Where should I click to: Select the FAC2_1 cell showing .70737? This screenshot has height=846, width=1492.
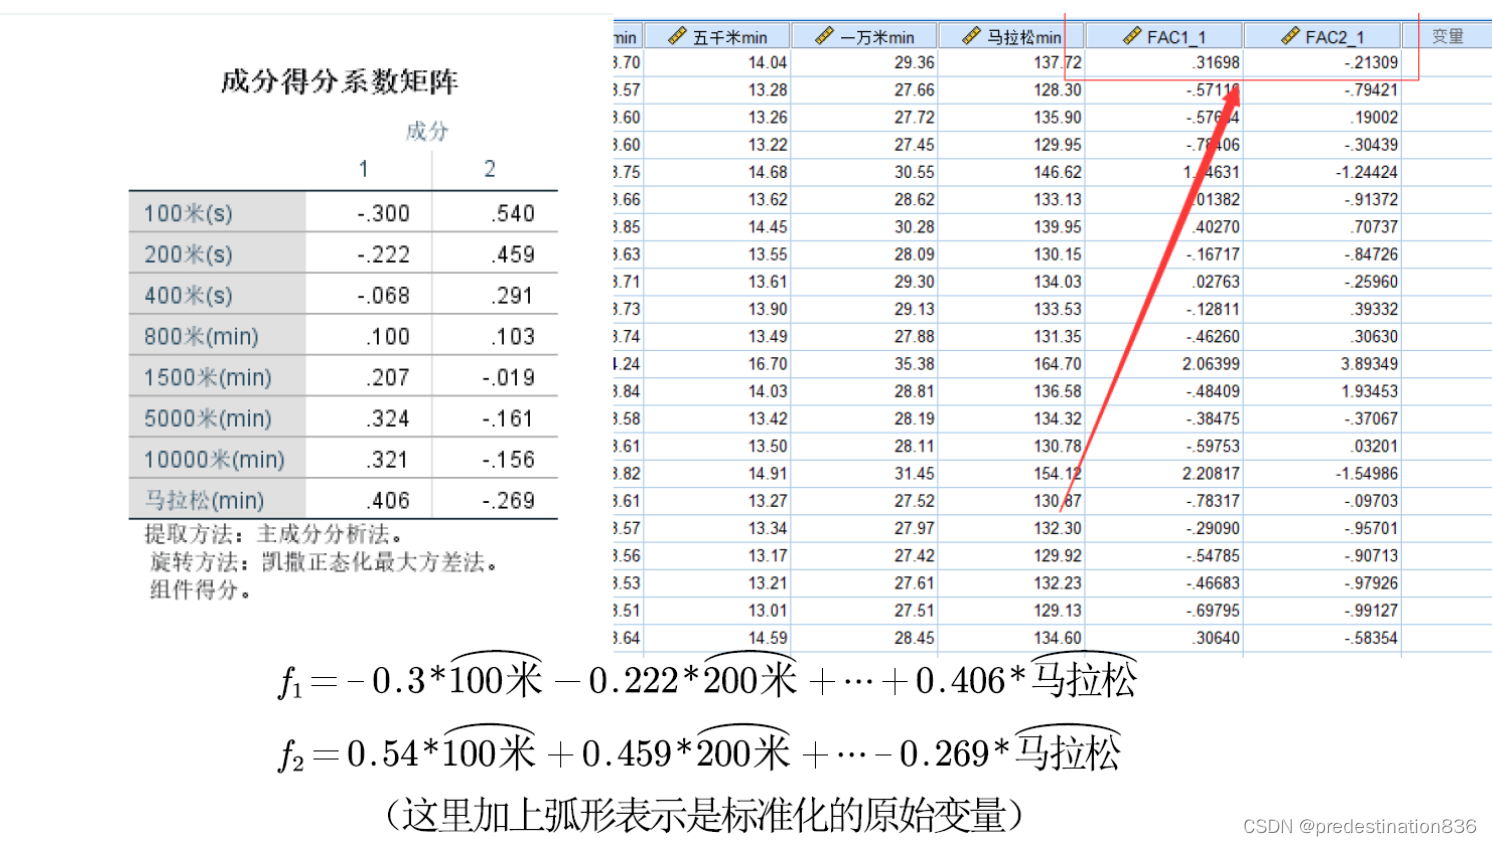(x=1322, y=227)
